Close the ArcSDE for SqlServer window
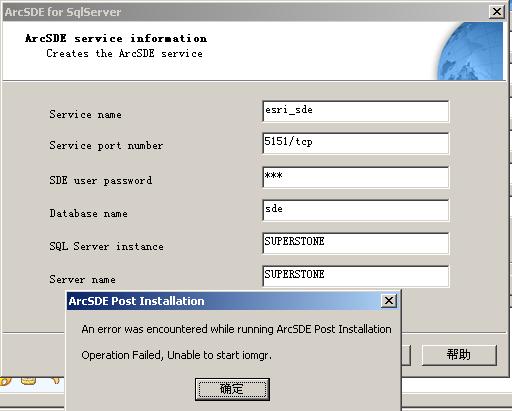Screen dimensions: 512x411 [497, 12]
